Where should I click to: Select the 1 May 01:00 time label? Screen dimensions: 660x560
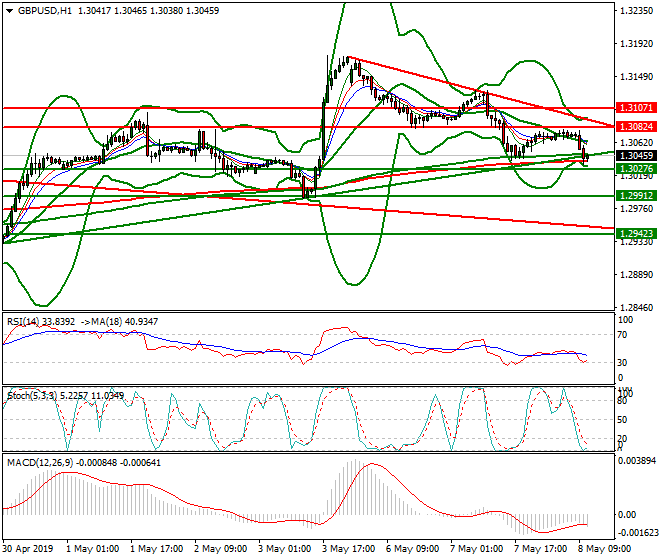click(x=93, y=549)
